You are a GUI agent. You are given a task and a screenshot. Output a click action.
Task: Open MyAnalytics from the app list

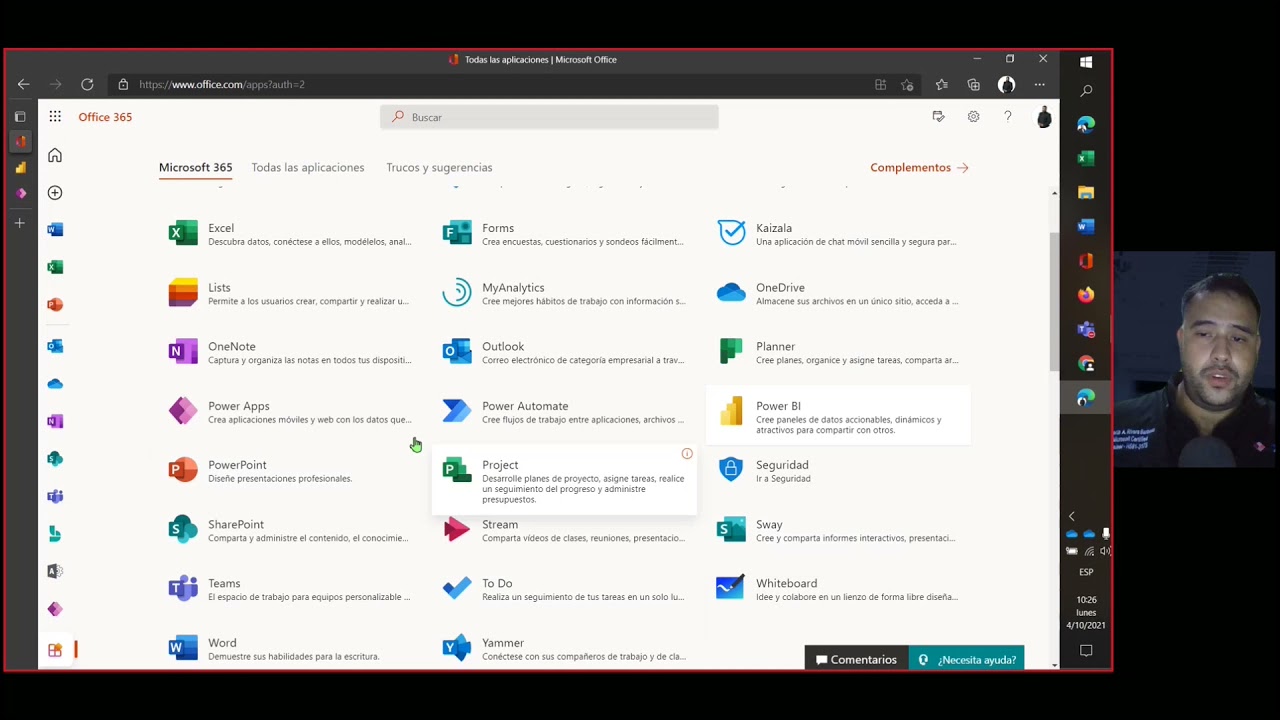pos(564,293)
